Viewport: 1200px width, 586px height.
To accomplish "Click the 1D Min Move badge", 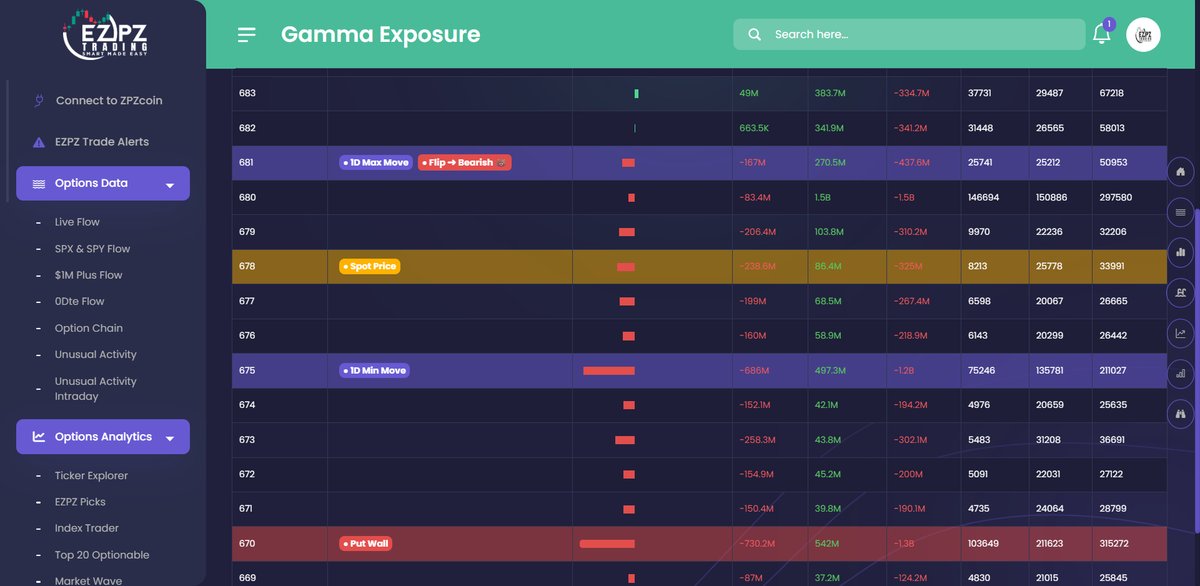I will 375,370.
